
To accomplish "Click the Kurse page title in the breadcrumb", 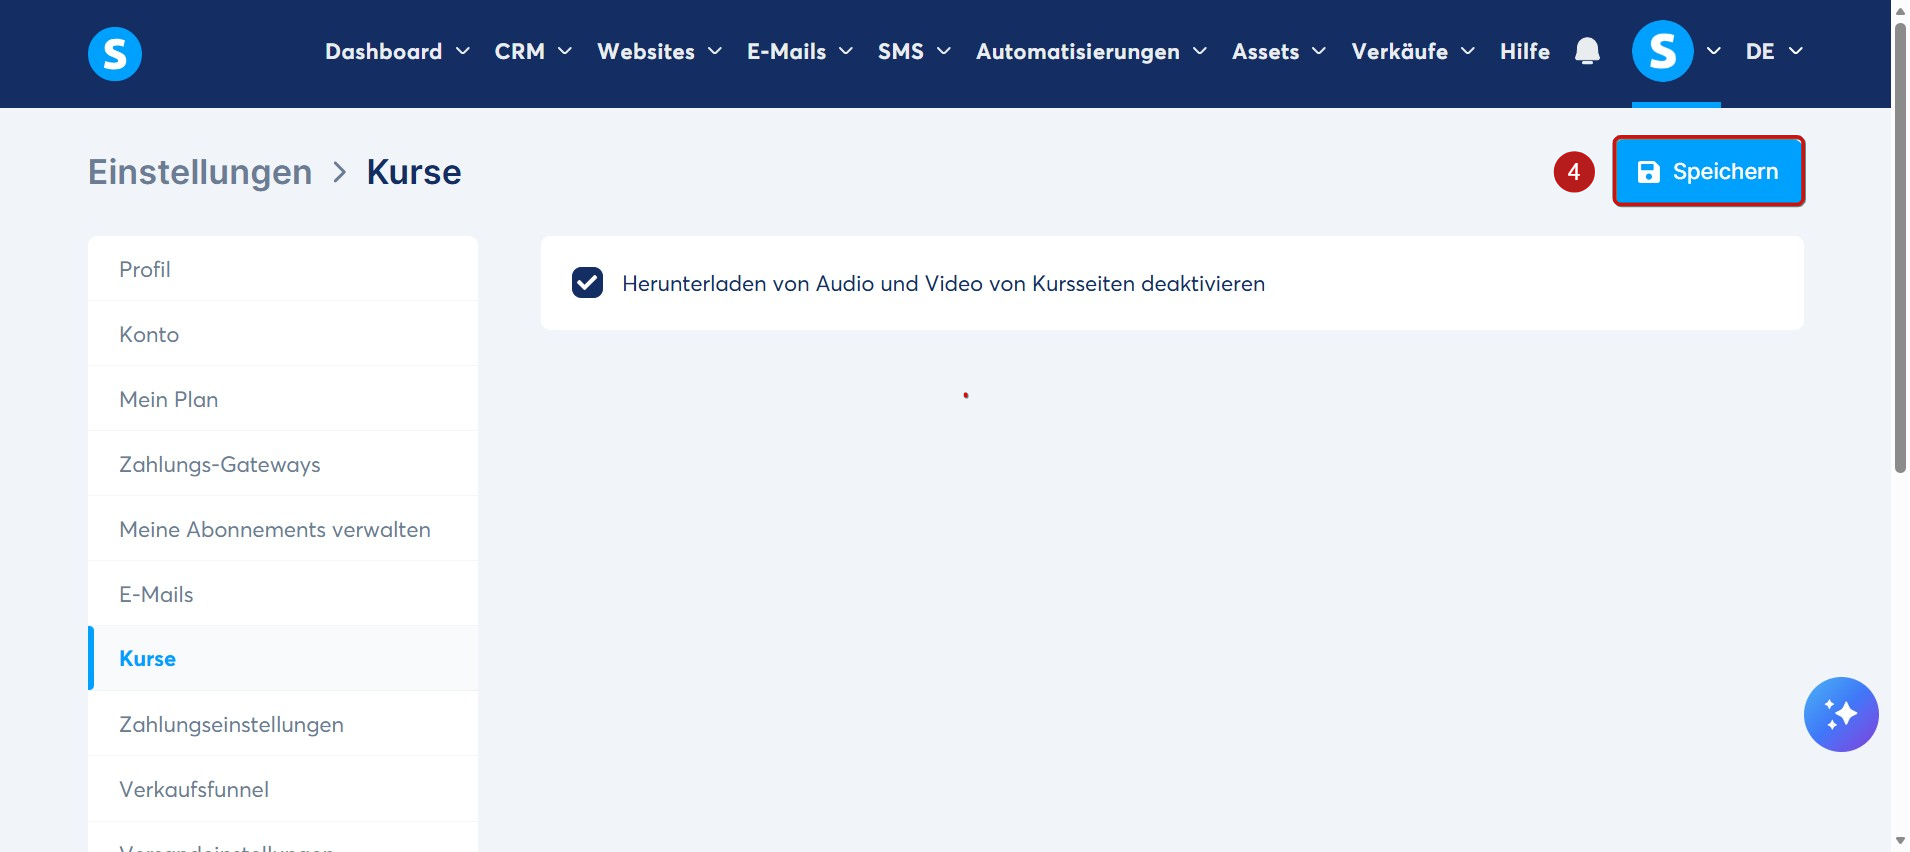I will (414, 172).
